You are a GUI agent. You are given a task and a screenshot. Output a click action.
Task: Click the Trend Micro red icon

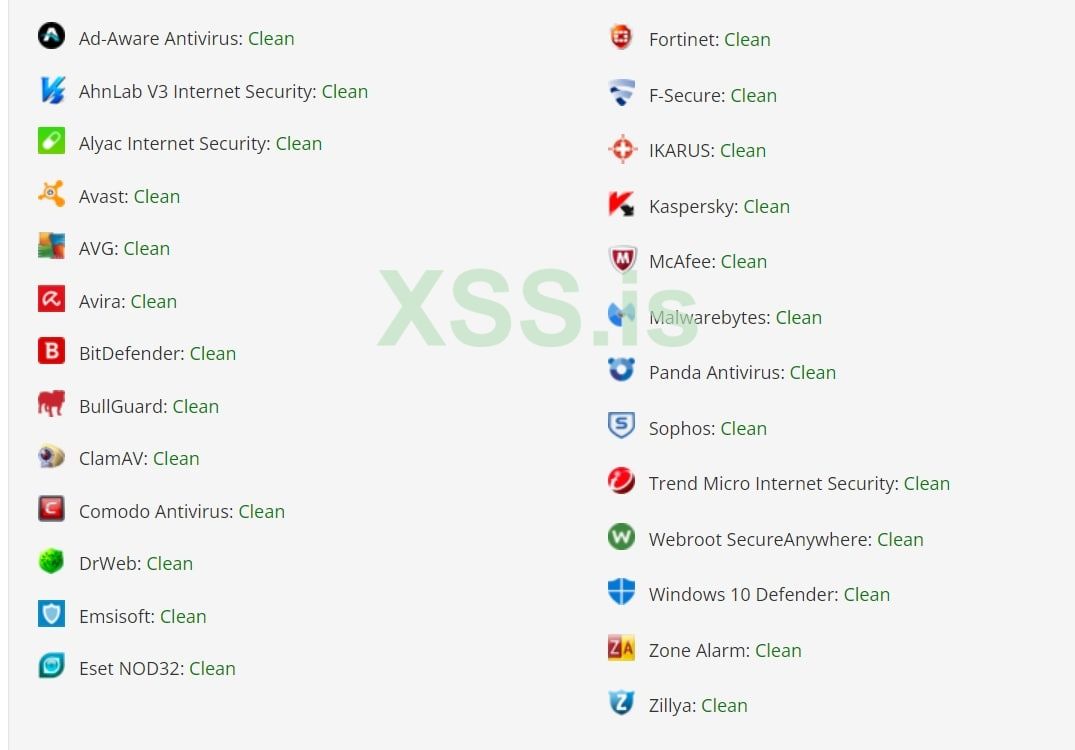(621, 481)
